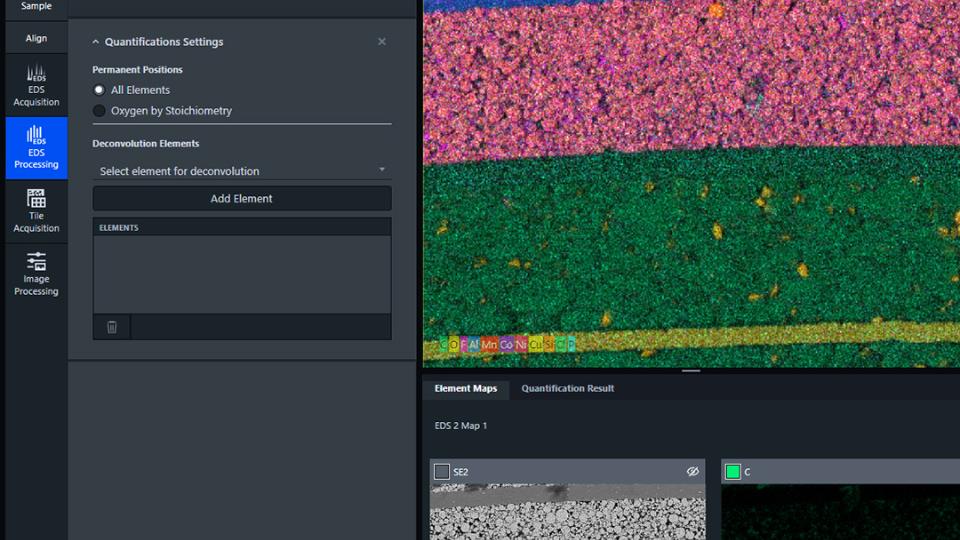The width and height of the screenshot is (960, 540).
Task: Click the Mn tag in map legend
Action: [489, 344]
